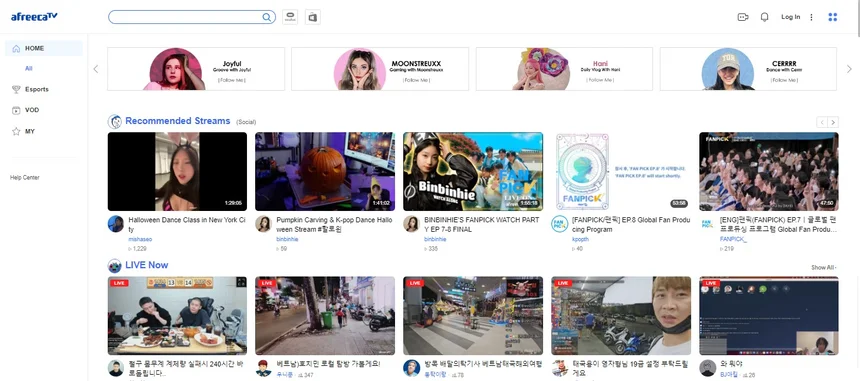Follow CERRRR via Follow Me button
Viewport: 860px width, 381px height.
tap(784, 80)
